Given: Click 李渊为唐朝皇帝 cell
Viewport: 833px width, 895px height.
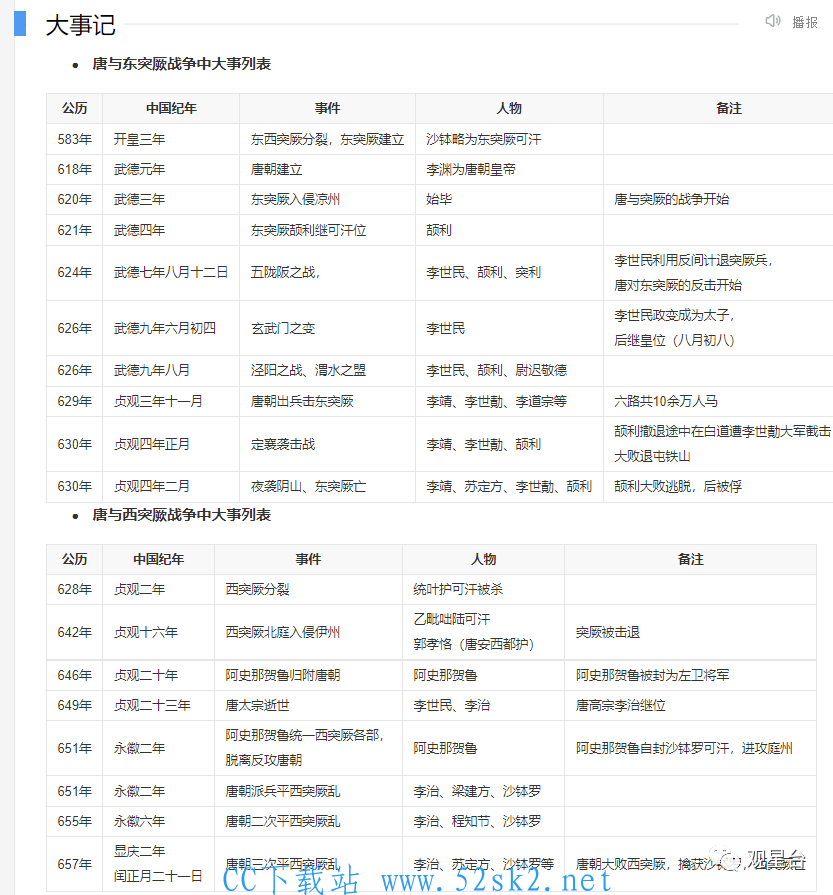Looking at the screenshot, I should point(509,170).
